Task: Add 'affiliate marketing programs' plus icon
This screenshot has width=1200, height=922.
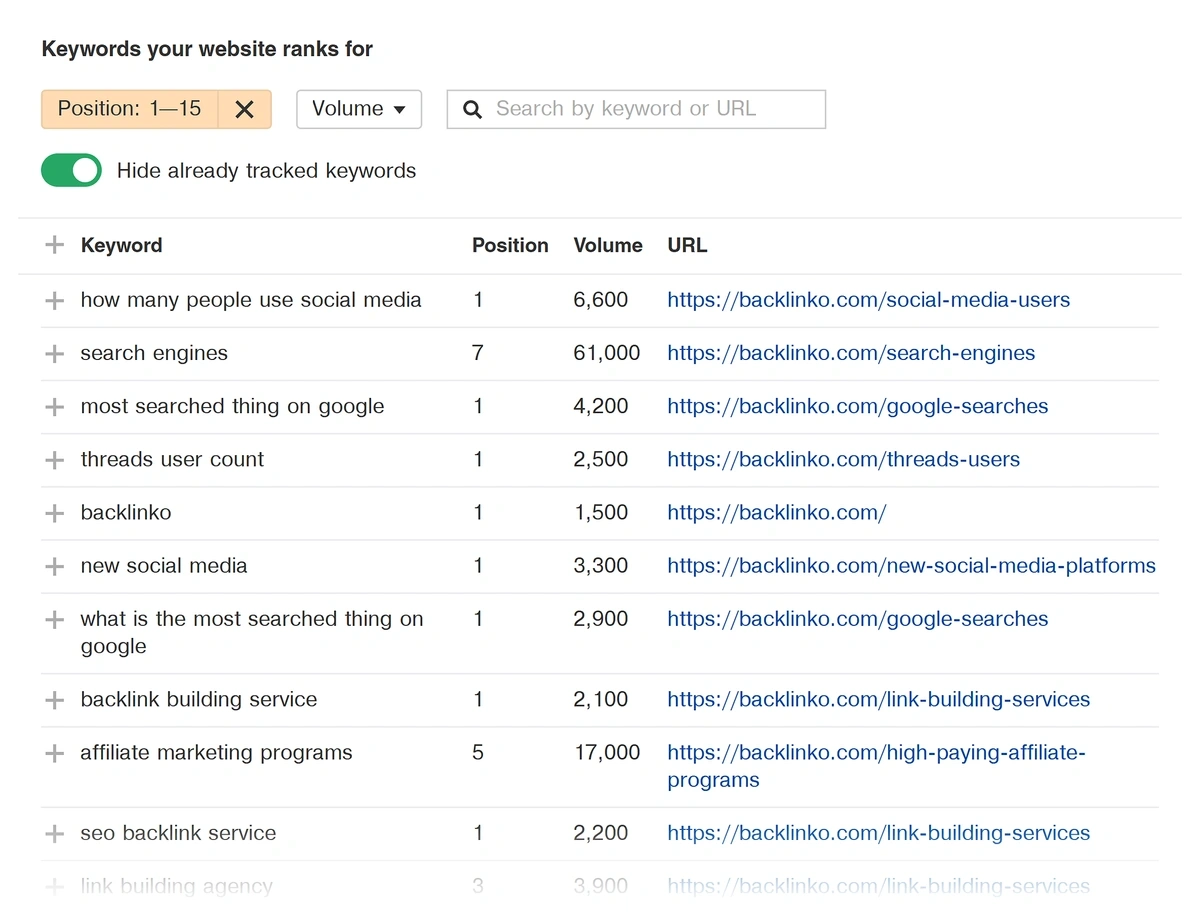Action: pyautogui.click(x=55, y=753)
